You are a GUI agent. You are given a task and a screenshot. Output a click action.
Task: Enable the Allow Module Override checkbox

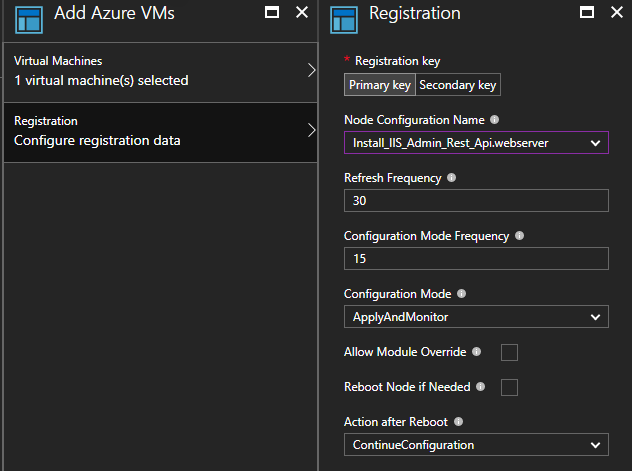[x=509, y=352]
